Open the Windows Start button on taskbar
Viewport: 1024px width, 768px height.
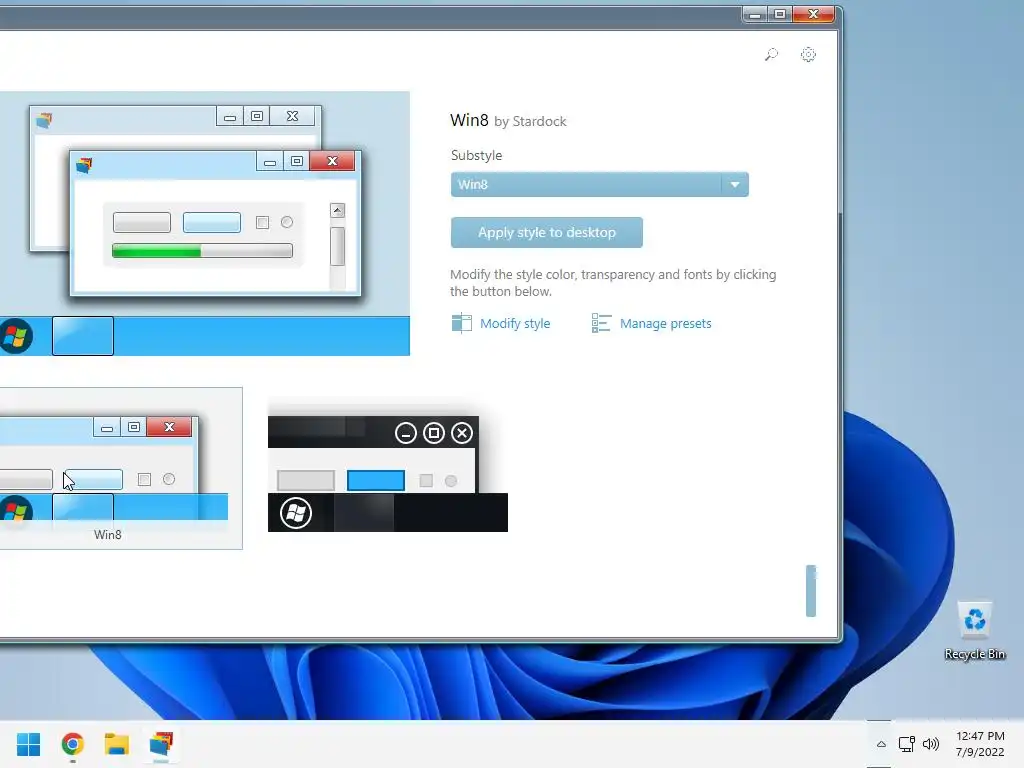(x=28, y=744)
